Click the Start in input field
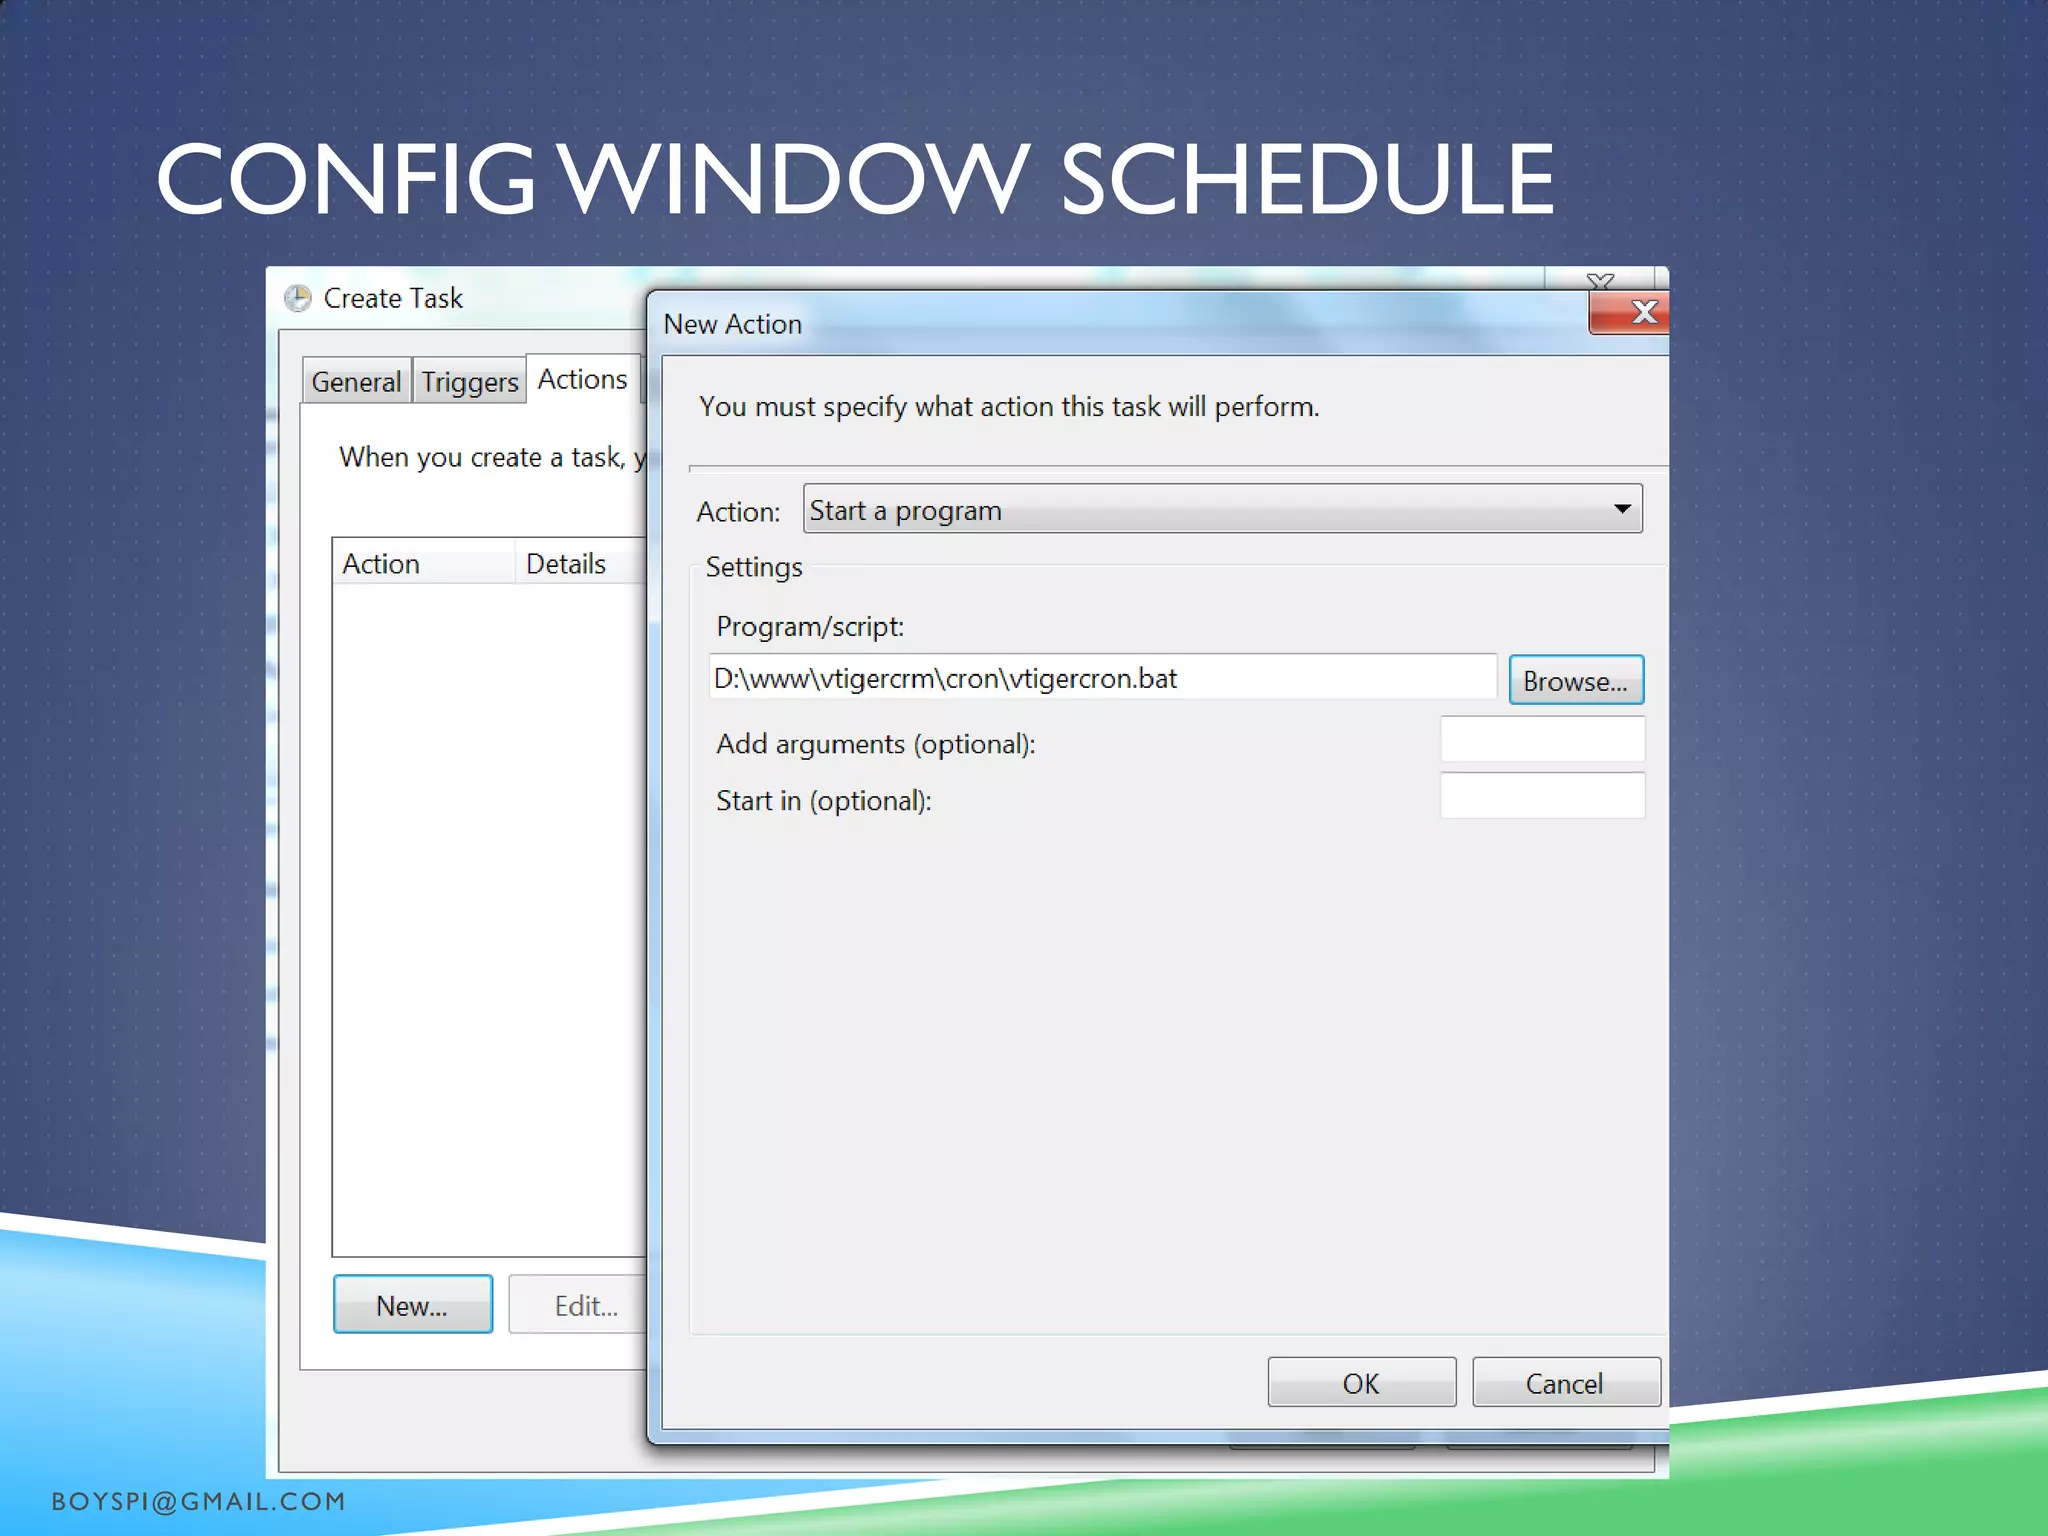Viewport: 2048px width, 1536px height. coord(1542,796)
